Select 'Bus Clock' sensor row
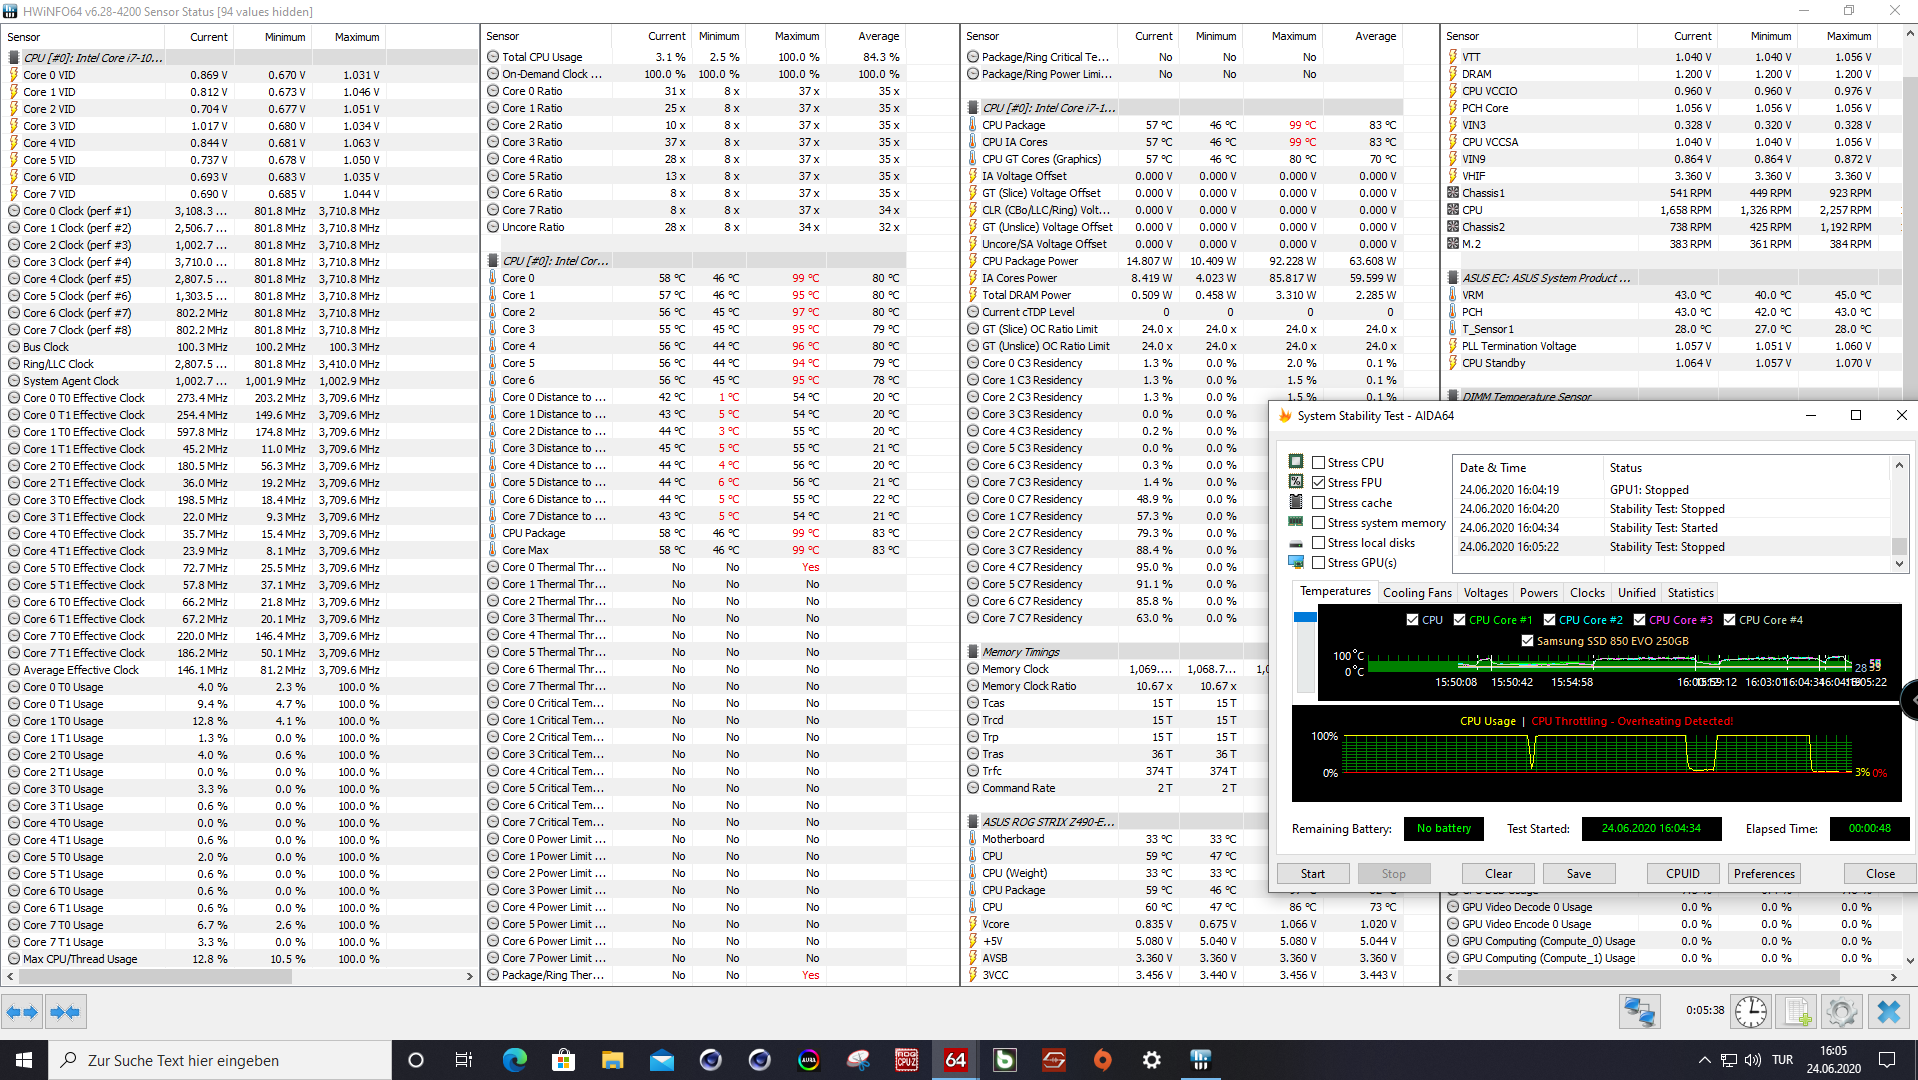 tap(193, 347)
